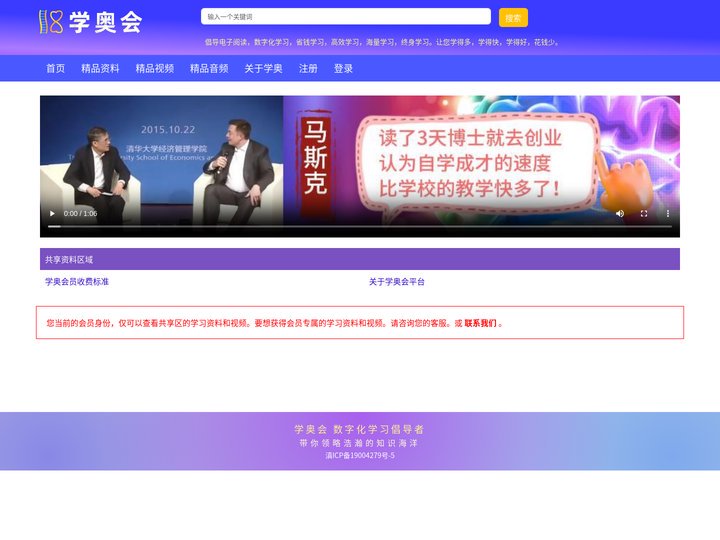This screenshot has height=540, width=720.
Task: Mute the video with the volume icon
Action: coord(620,213)
